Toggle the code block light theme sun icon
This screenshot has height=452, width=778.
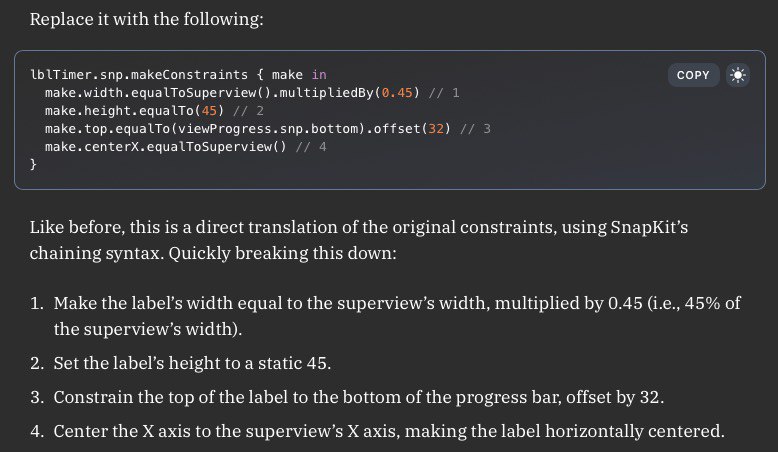coord(738,75)
